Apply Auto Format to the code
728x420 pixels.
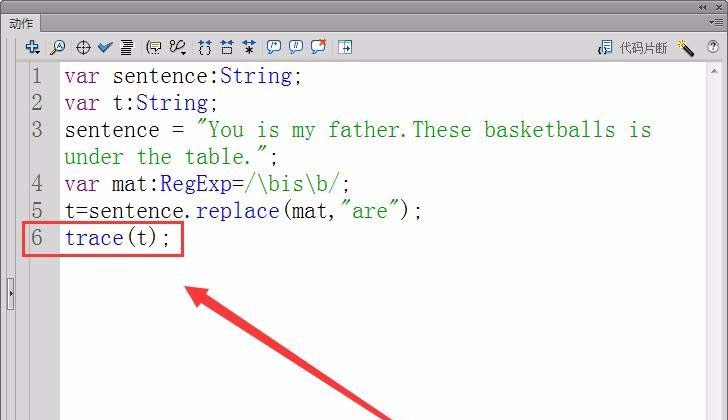127,47
